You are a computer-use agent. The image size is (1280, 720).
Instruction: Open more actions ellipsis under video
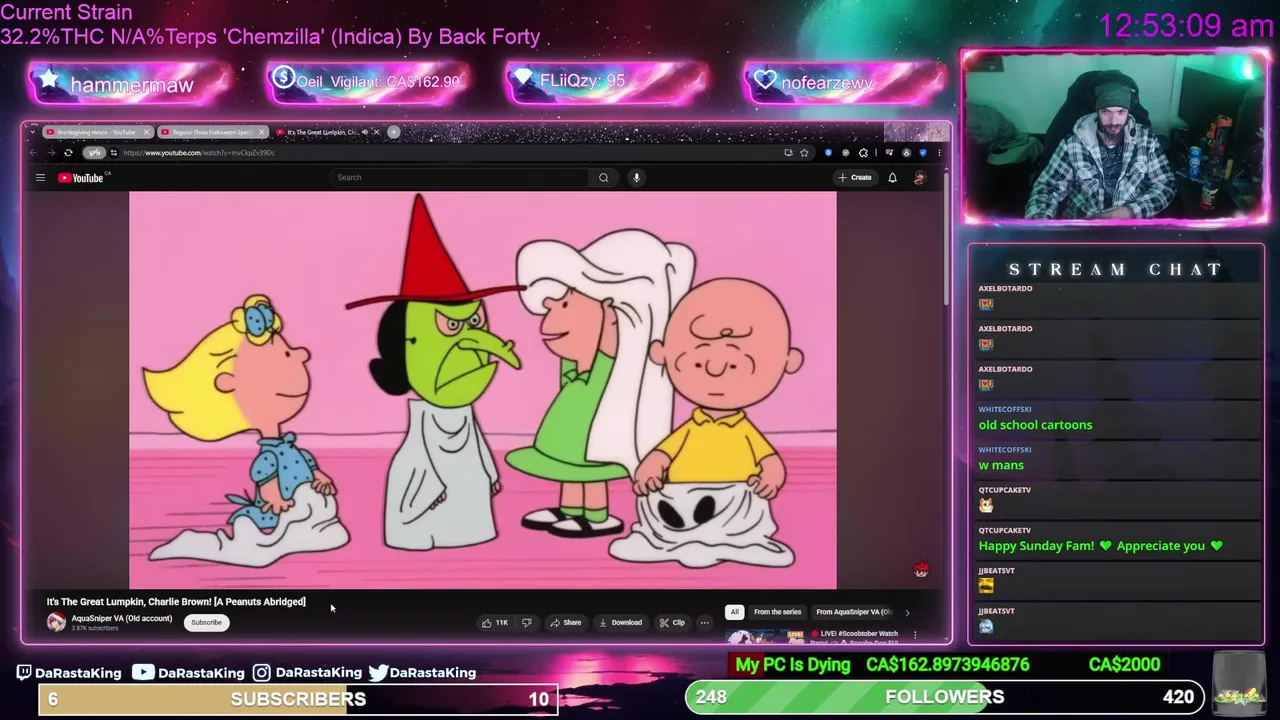pos(704,623)
